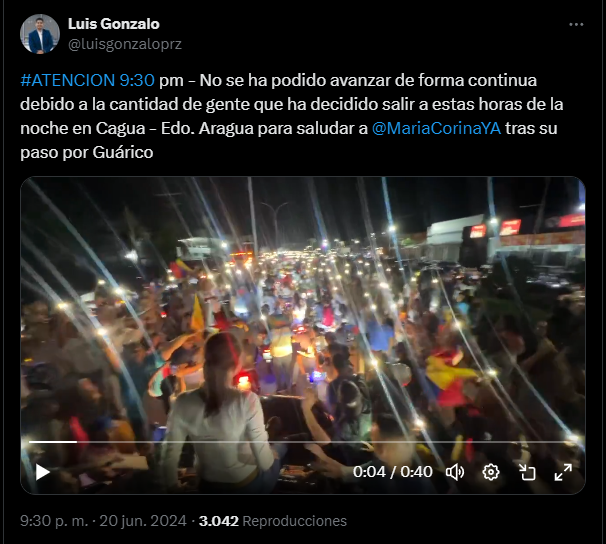Open the #ATENCION hashtag
Viewport: 606px width, 544px height.
point(68,80)
